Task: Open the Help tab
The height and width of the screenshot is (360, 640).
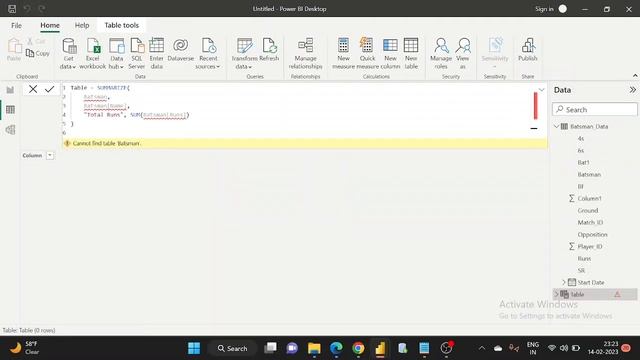Action: tap(82, 25)
